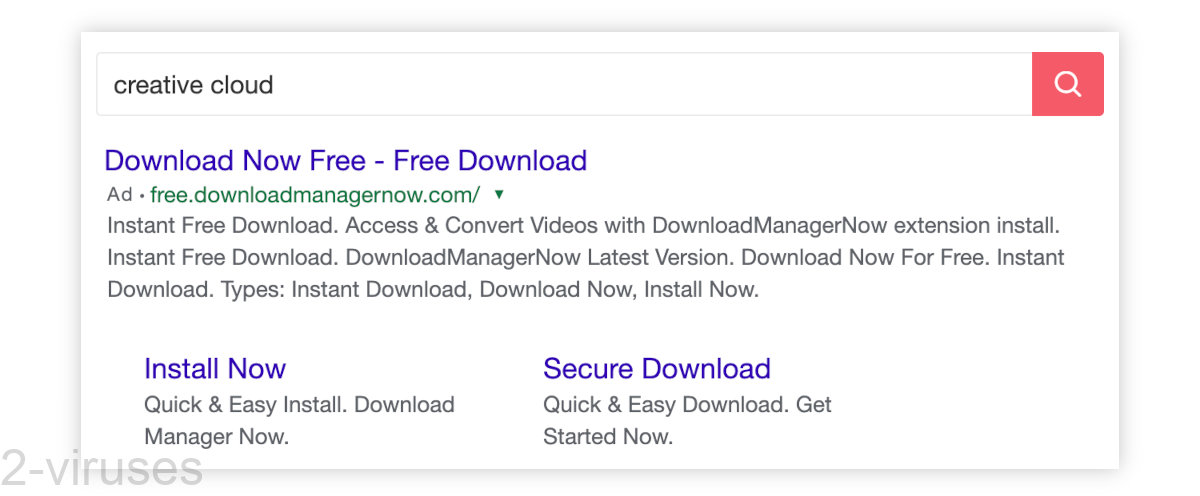1200x496 pixels.
Task: Click the 'Manager Now.' text under Install Now
Action: 216,437
